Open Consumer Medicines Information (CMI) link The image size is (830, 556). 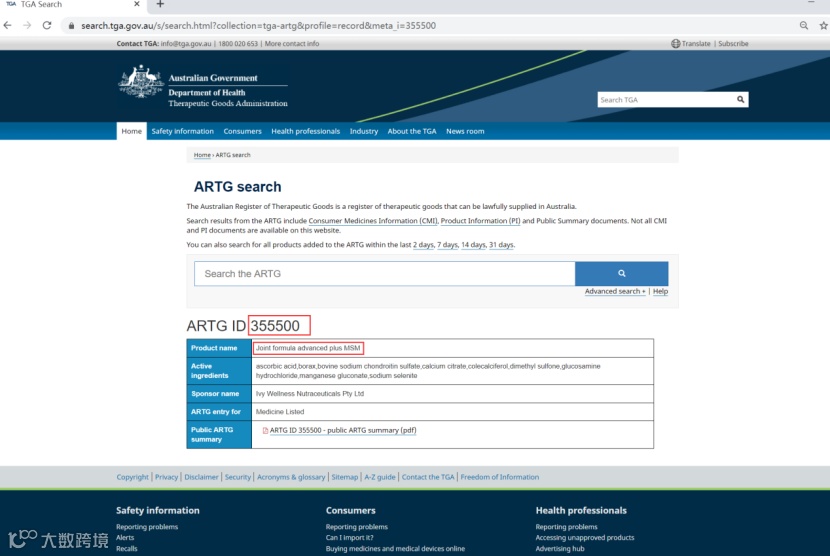tap(373, 221)
